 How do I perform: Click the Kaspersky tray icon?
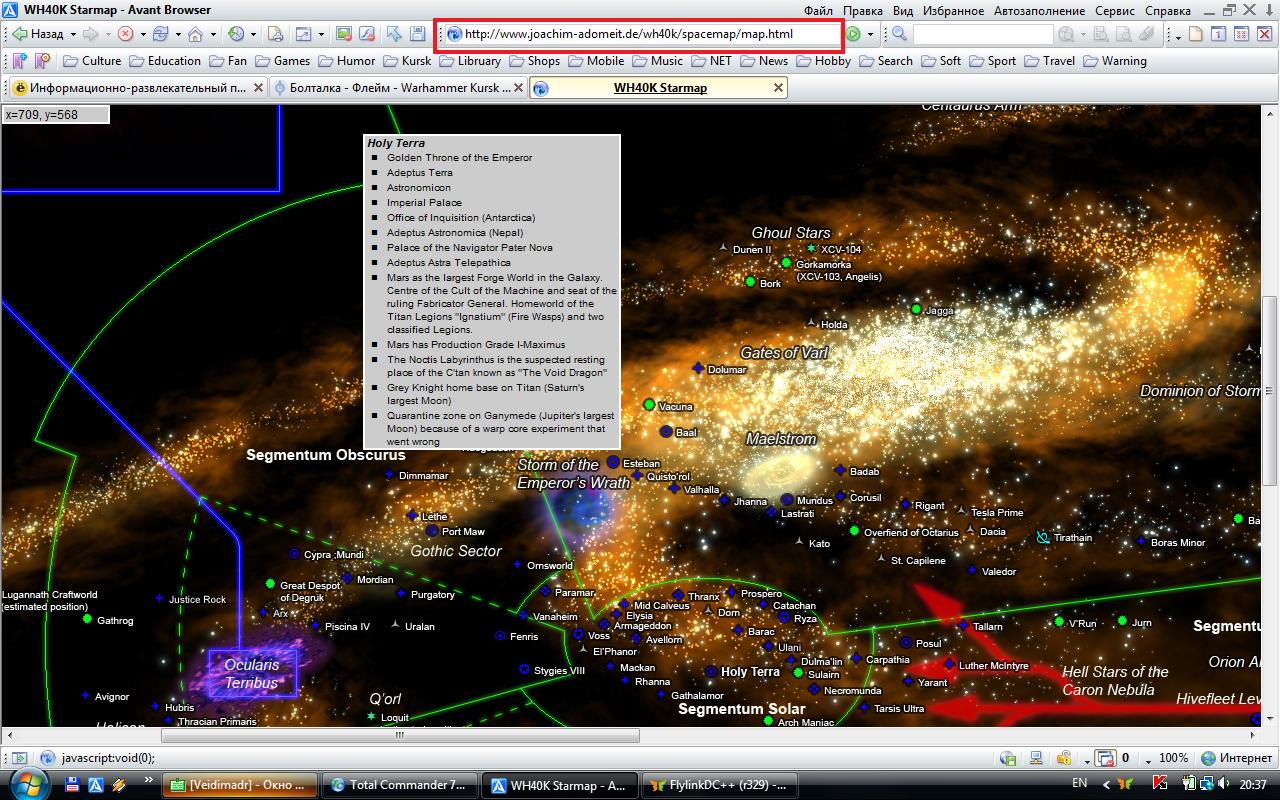[x=1160, y=783]
